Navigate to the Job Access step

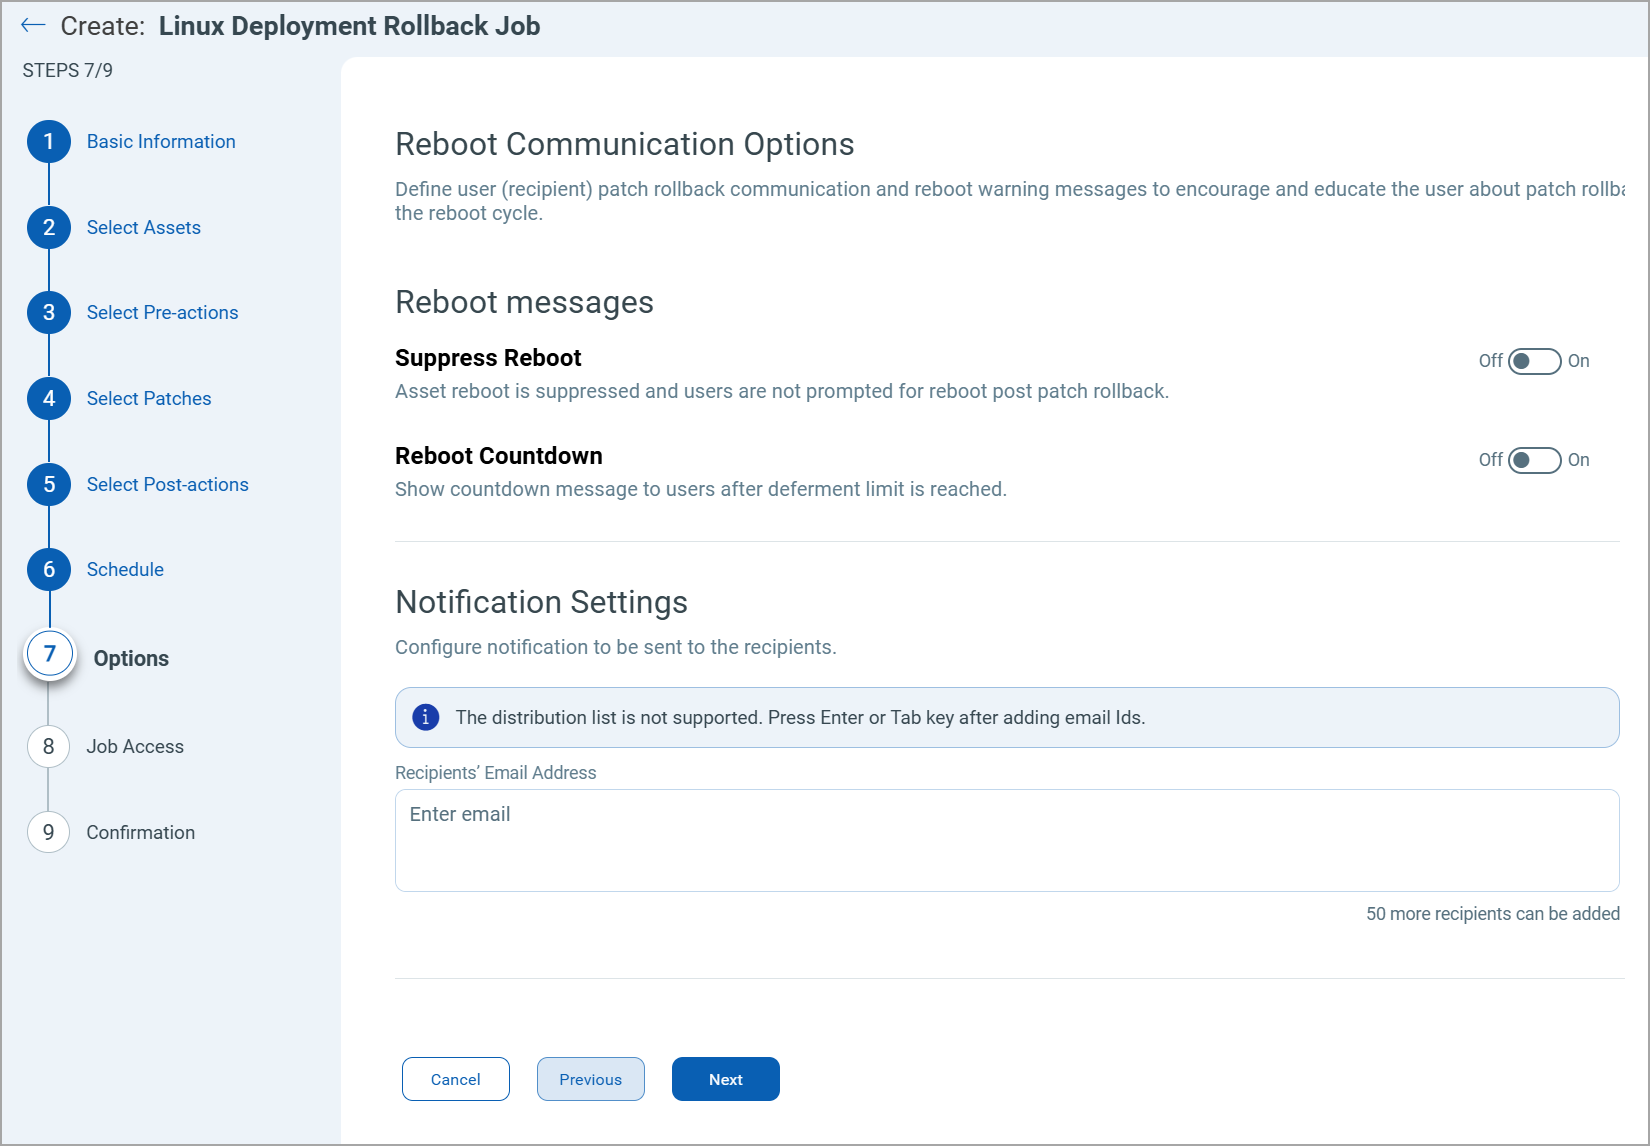(134, 746)
